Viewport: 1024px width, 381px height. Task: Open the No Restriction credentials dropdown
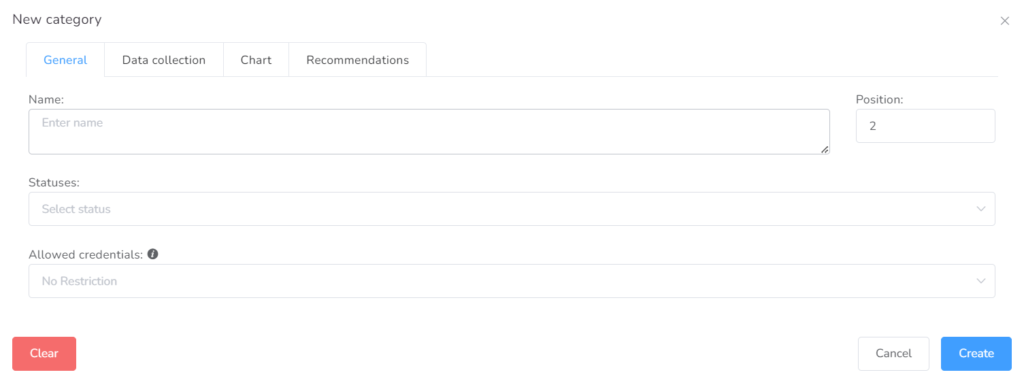tap(512, 281)
